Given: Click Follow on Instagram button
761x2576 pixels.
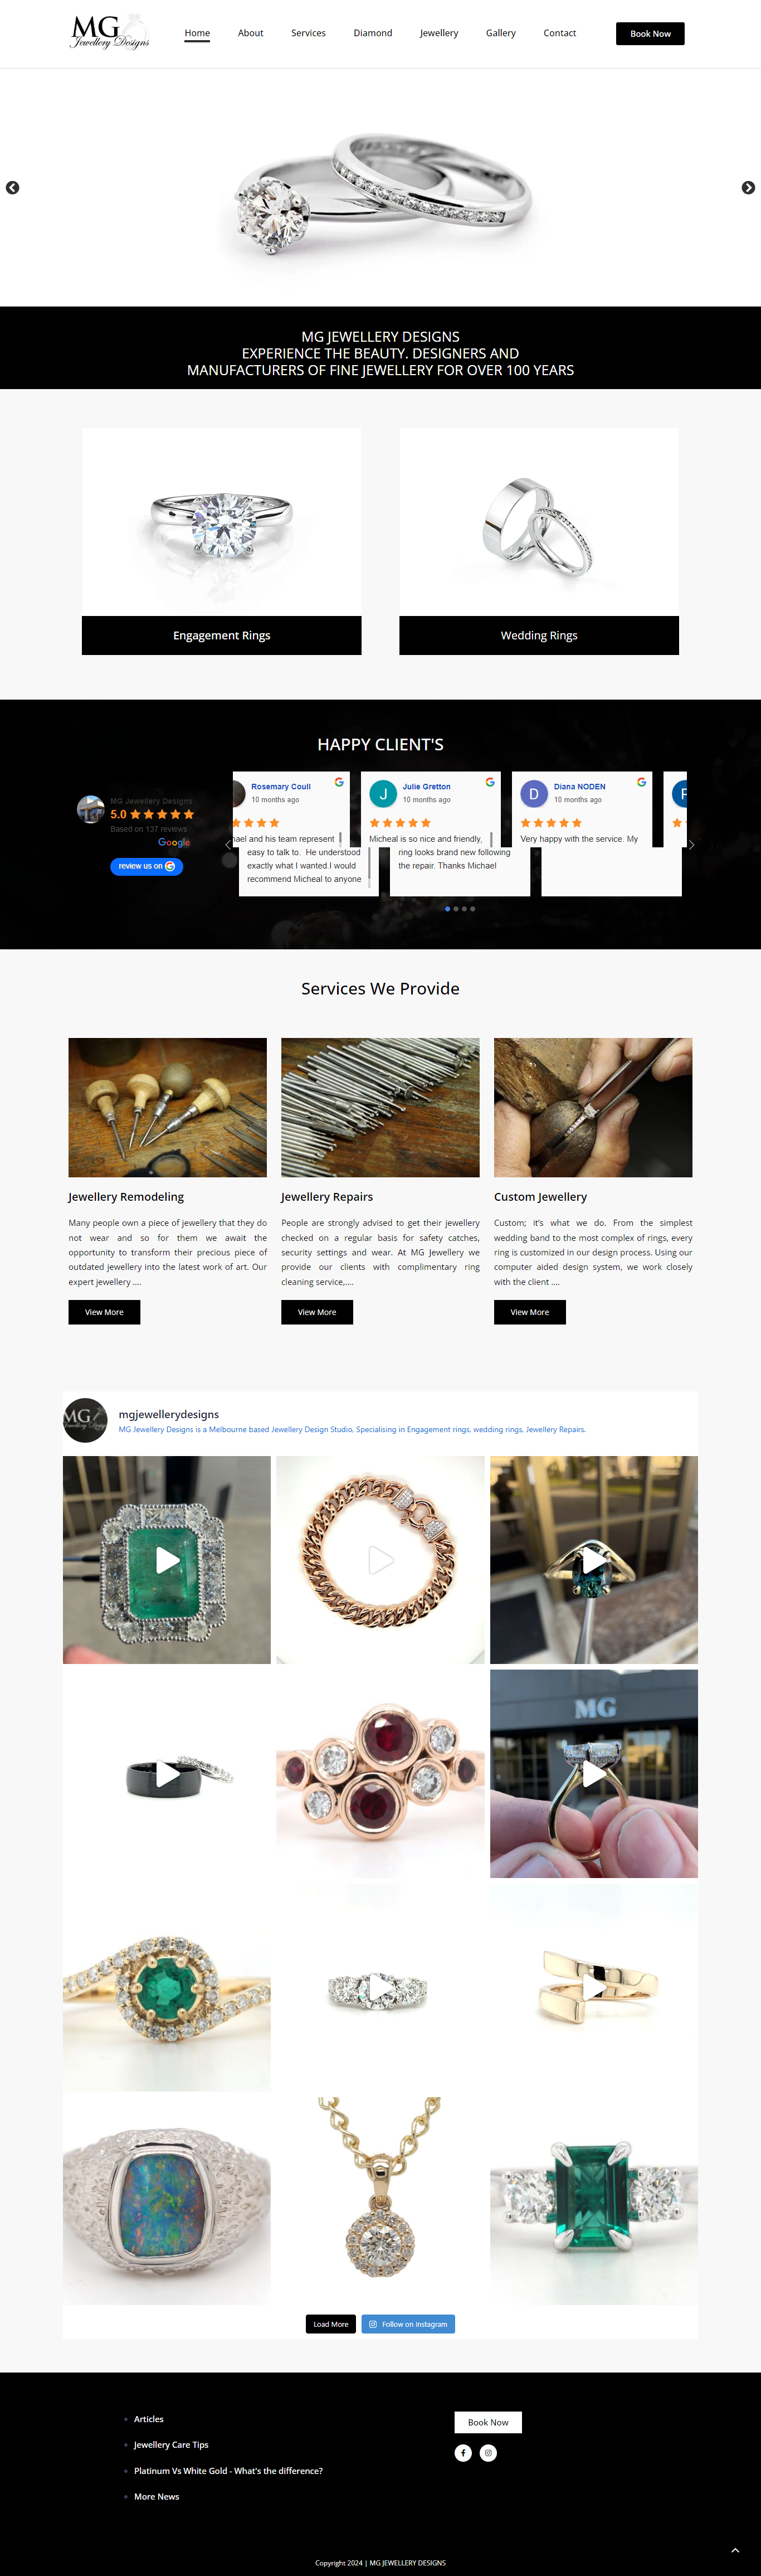Looking at the screenshot, I should click(x=408, y=2323).
